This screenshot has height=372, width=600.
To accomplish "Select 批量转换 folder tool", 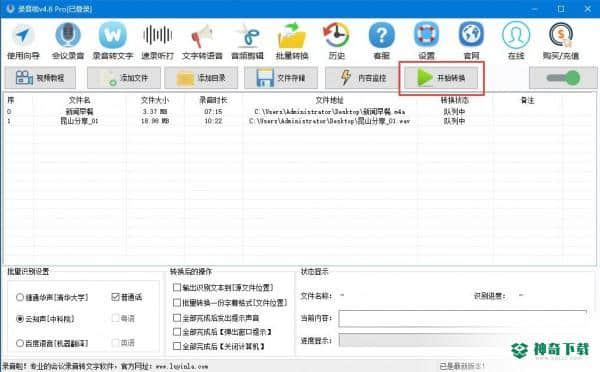I will click(292, 41).
